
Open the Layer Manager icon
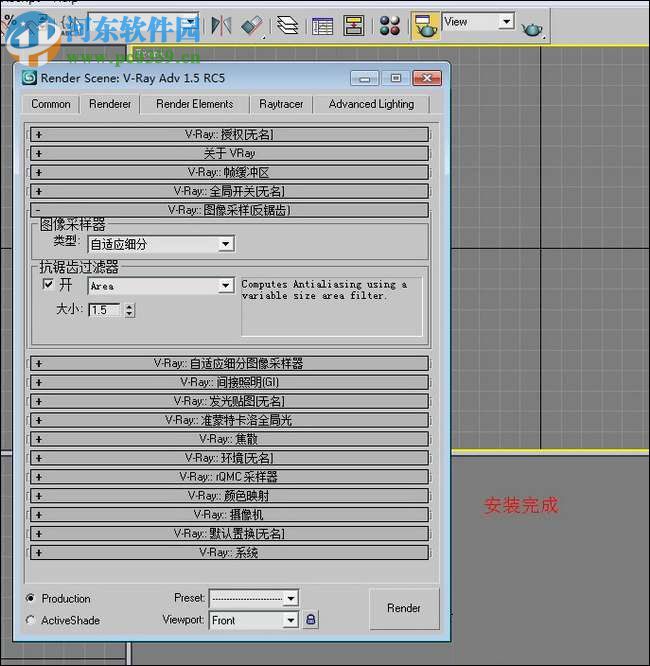point(288,26)
